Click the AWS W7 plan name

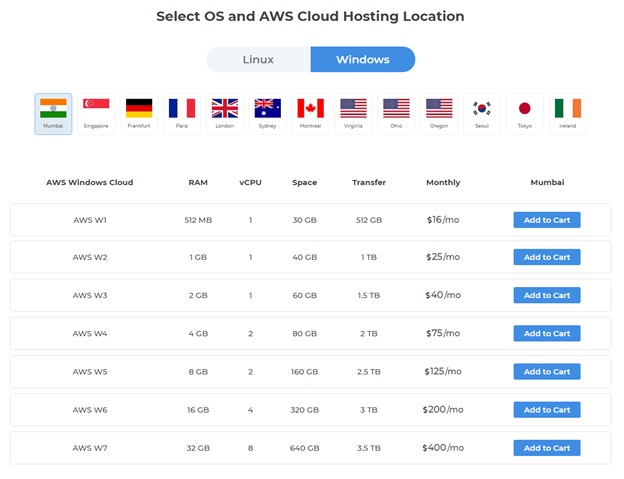pyautogui.click(x=90, y=448)
